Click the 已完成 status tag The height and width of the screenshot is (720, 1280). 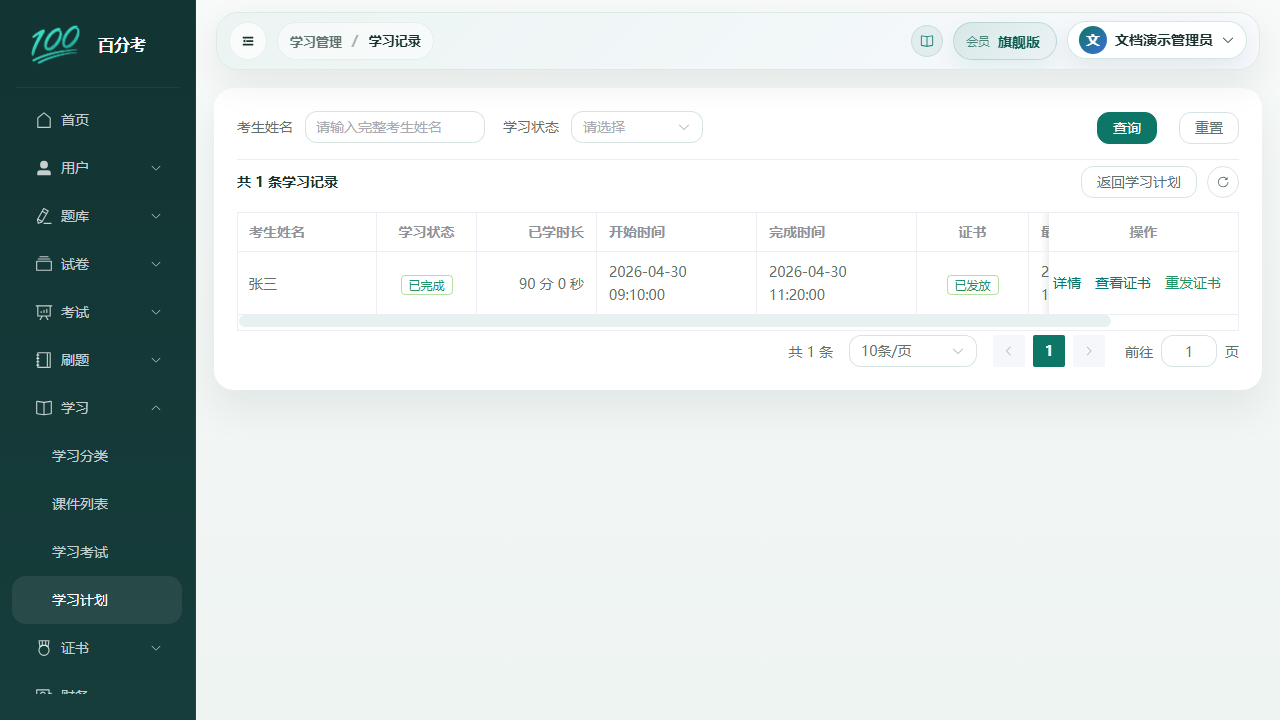pyautogui.click(x=427, y=285)
